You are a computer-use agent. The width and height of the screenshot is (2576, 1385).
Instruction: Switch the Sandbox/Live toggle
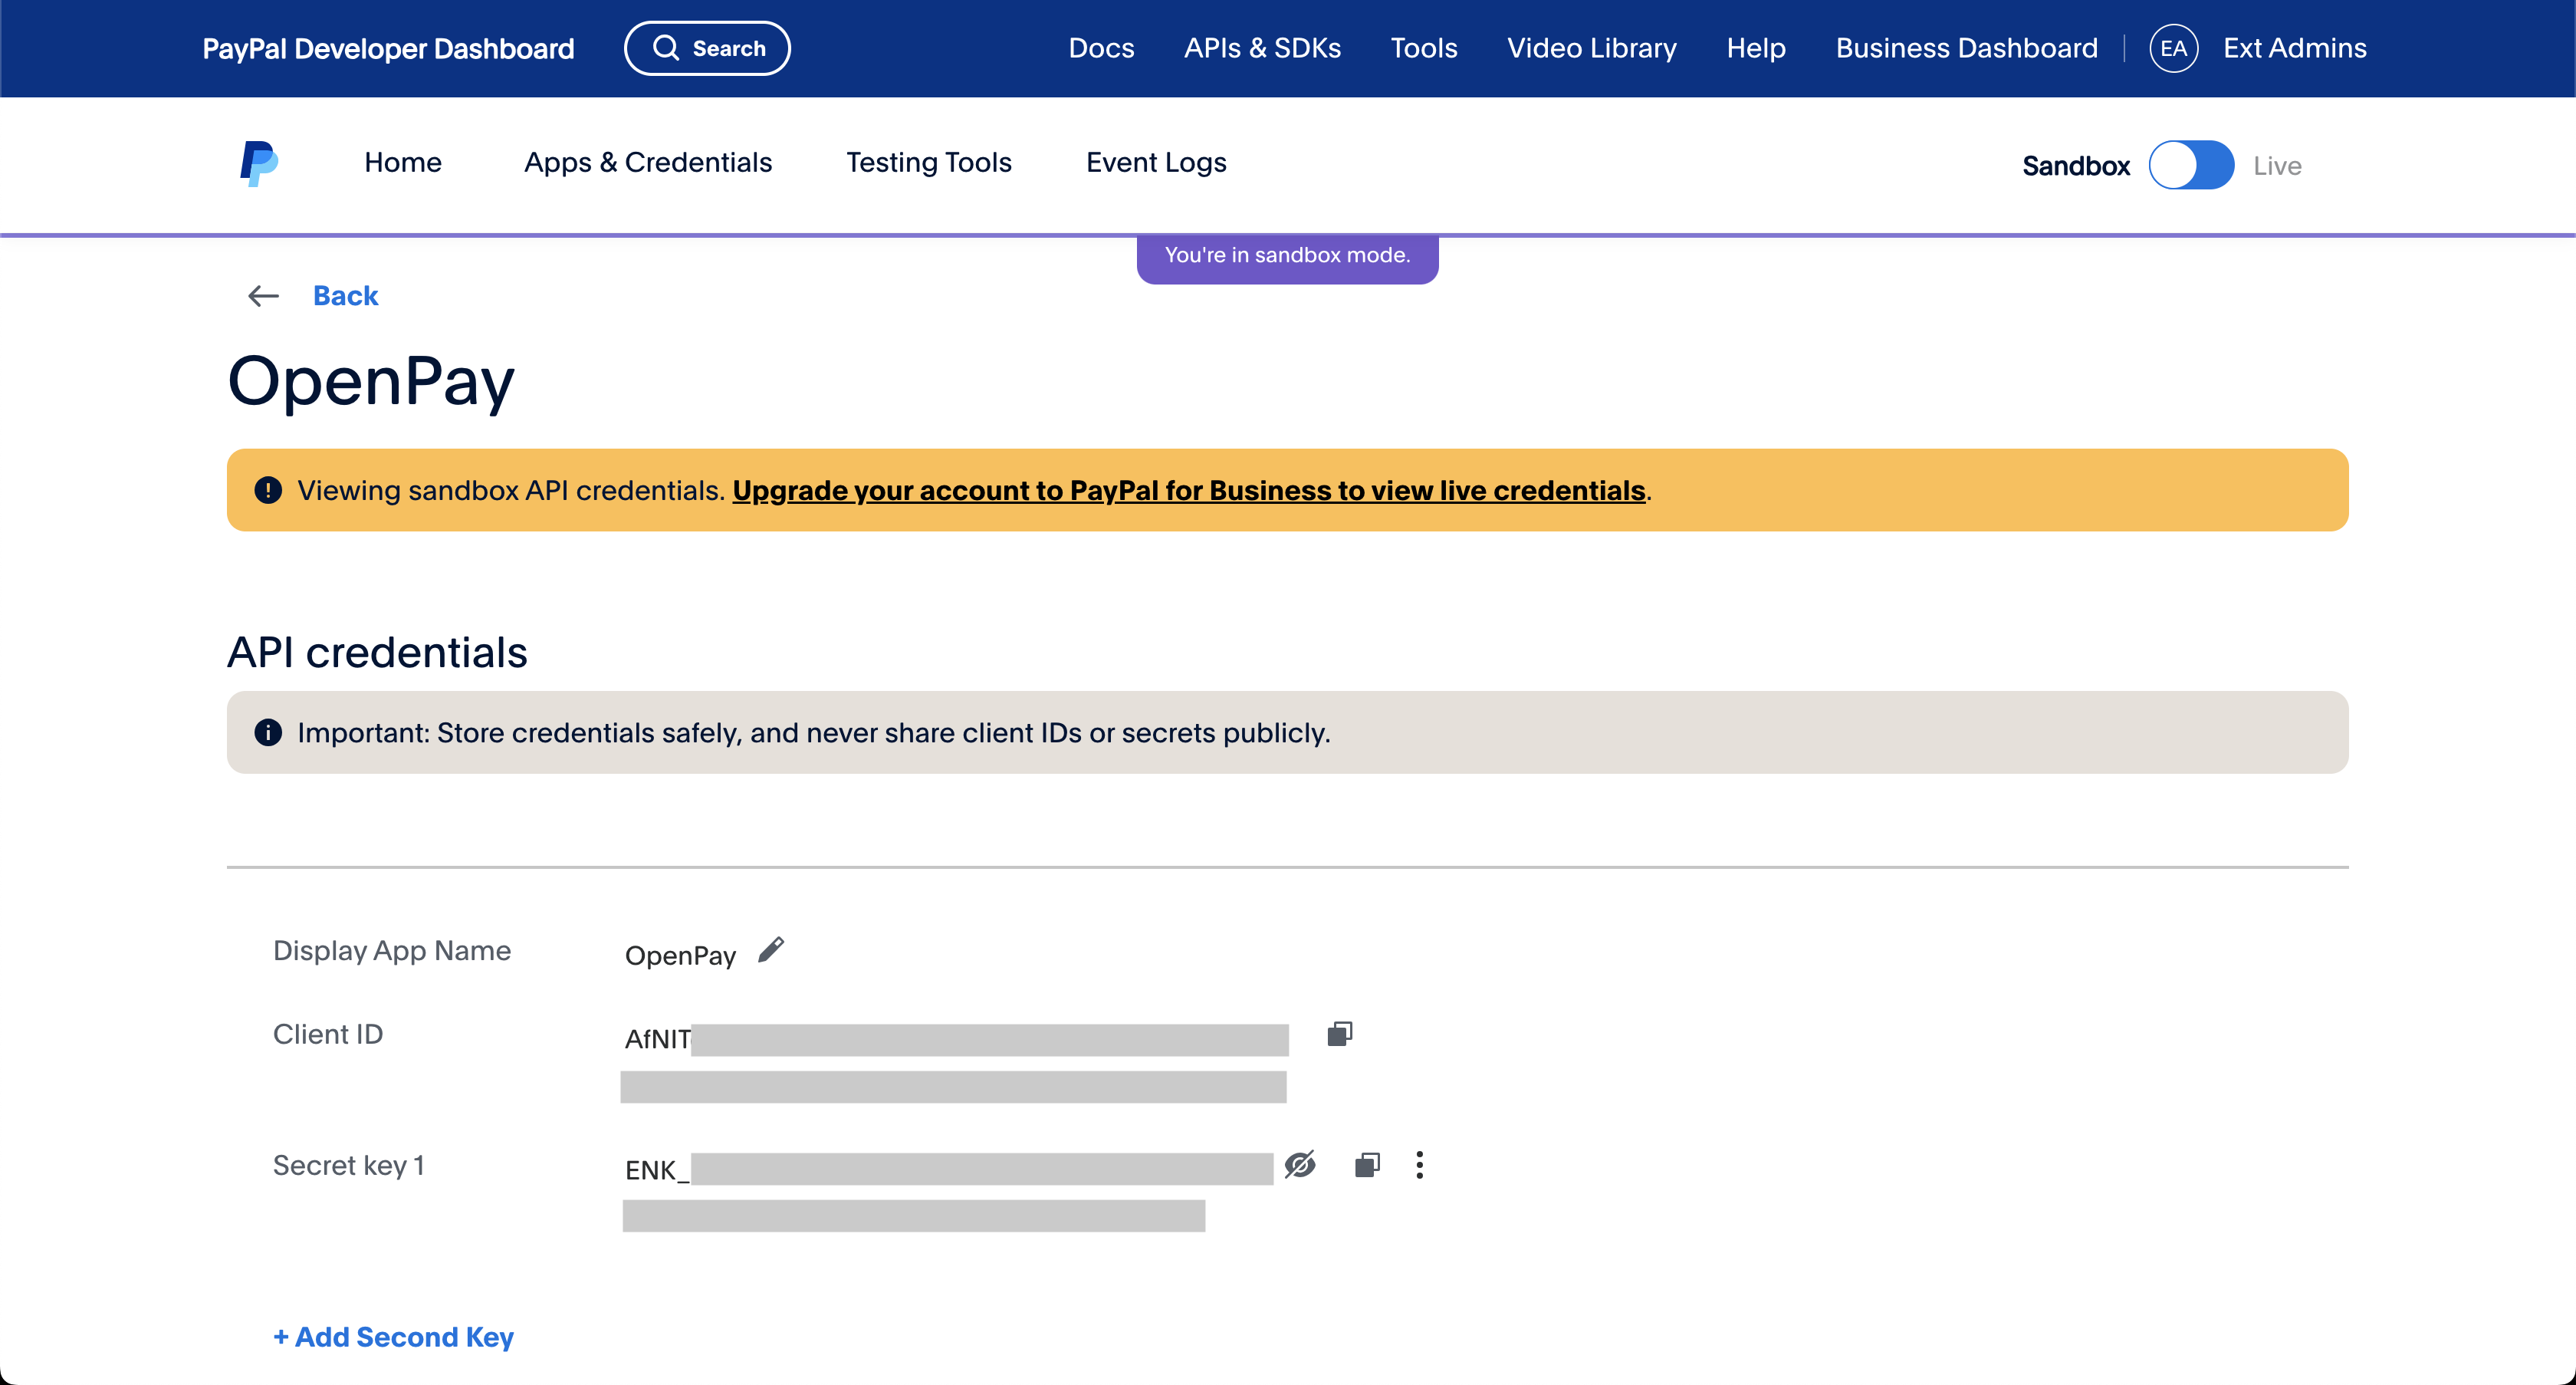click(x=2191, y=165)
